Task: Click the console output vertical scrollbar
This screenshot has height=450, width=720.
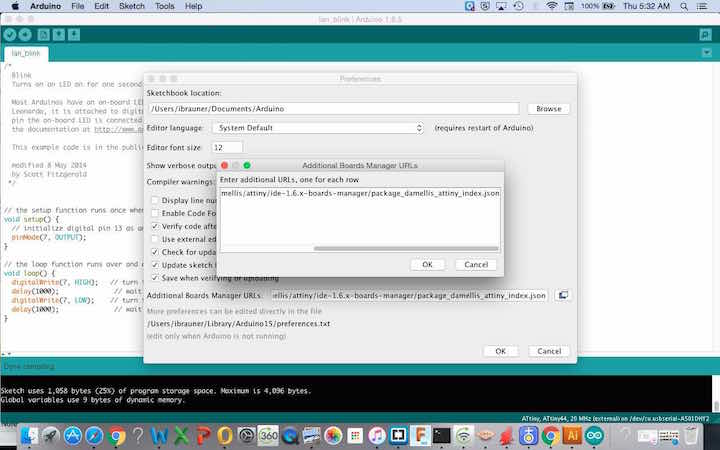Action: pyautogui.click(x=716, y=406)
